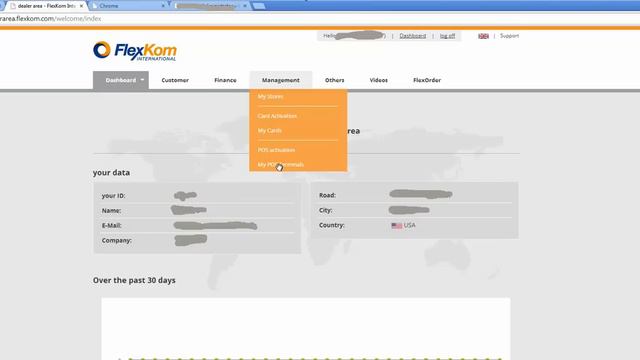Open the Videos navigation item
Image resolution: width=640 pixels, height=360 pixels.
pos(379,80)
